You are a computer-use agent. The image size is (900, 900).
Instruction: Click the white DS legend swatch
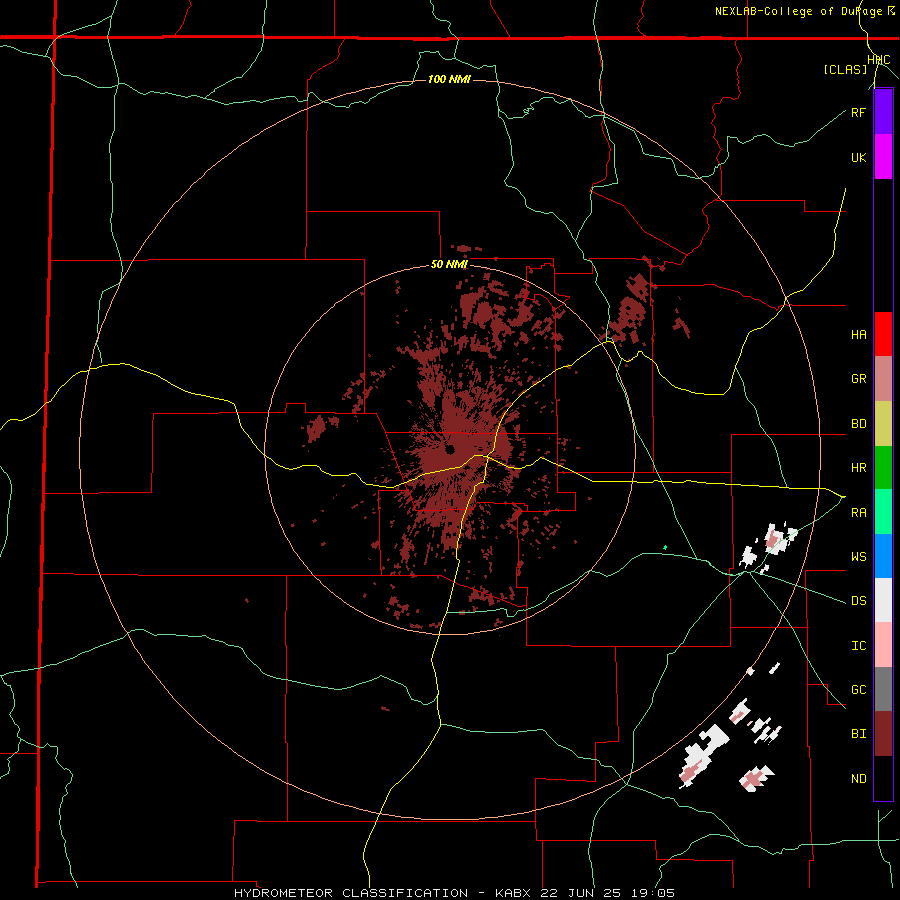(883, 600)
